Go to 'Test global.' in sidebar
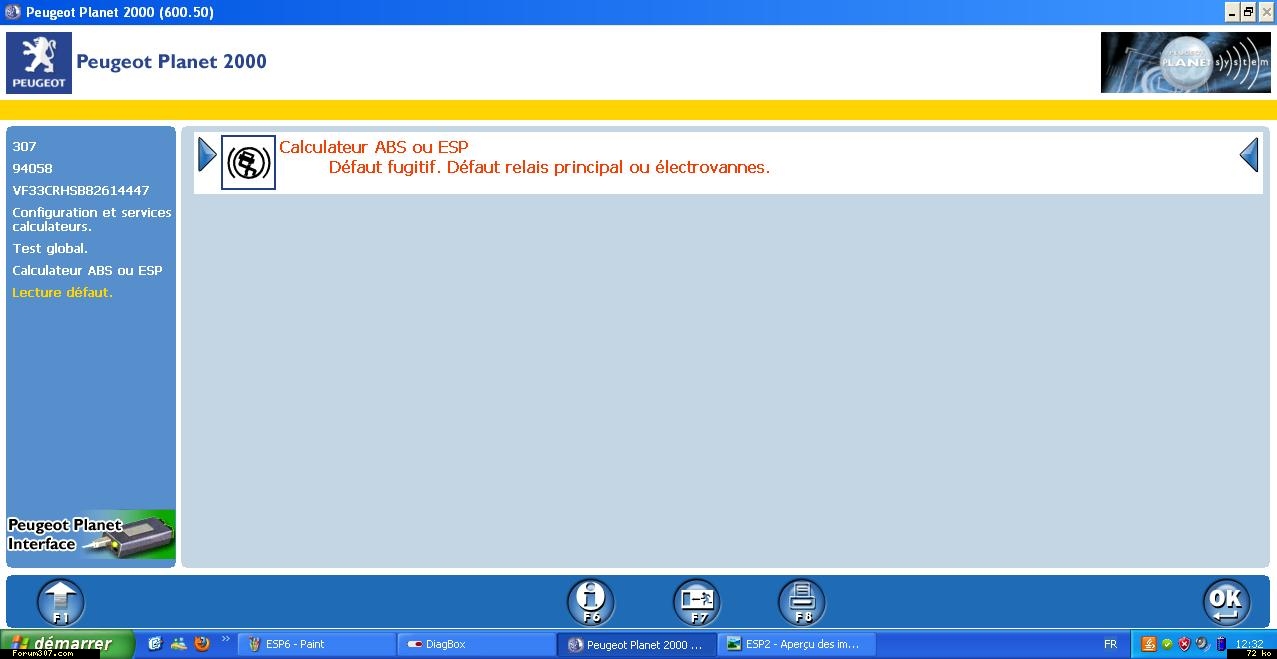Screen dimensions: 1277x659 [x=50, y=248]
